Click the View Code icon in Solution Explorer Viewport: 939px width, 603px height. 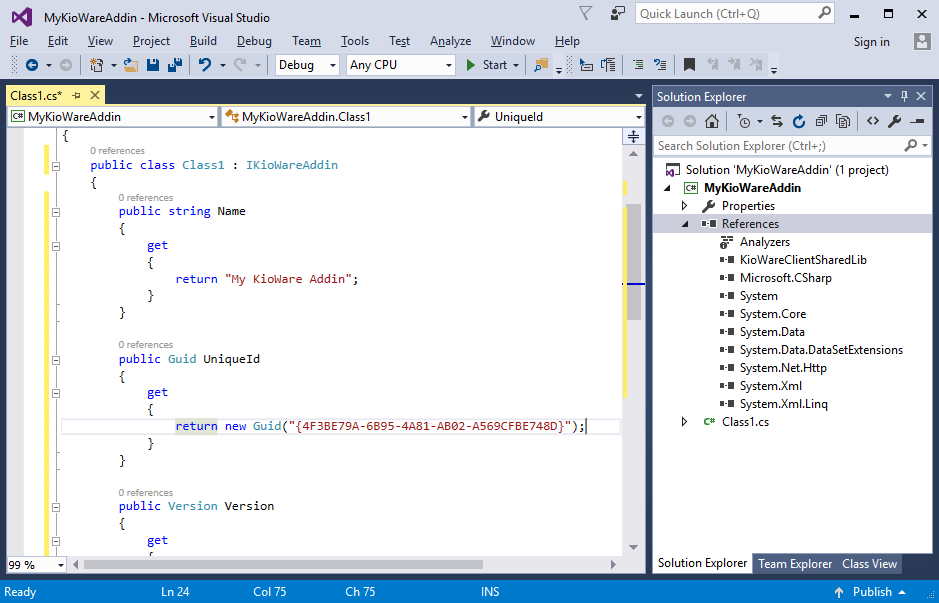point(873,122)
